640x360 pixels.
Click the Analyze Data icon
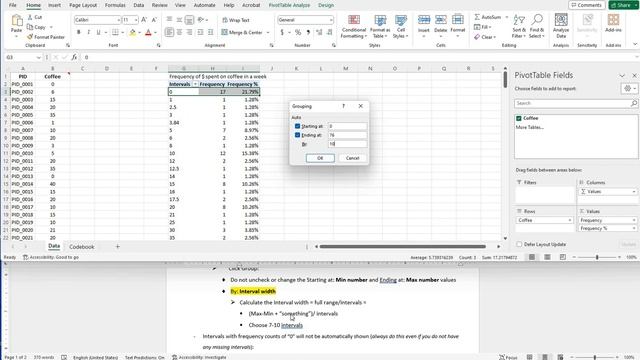coord(561,20)
